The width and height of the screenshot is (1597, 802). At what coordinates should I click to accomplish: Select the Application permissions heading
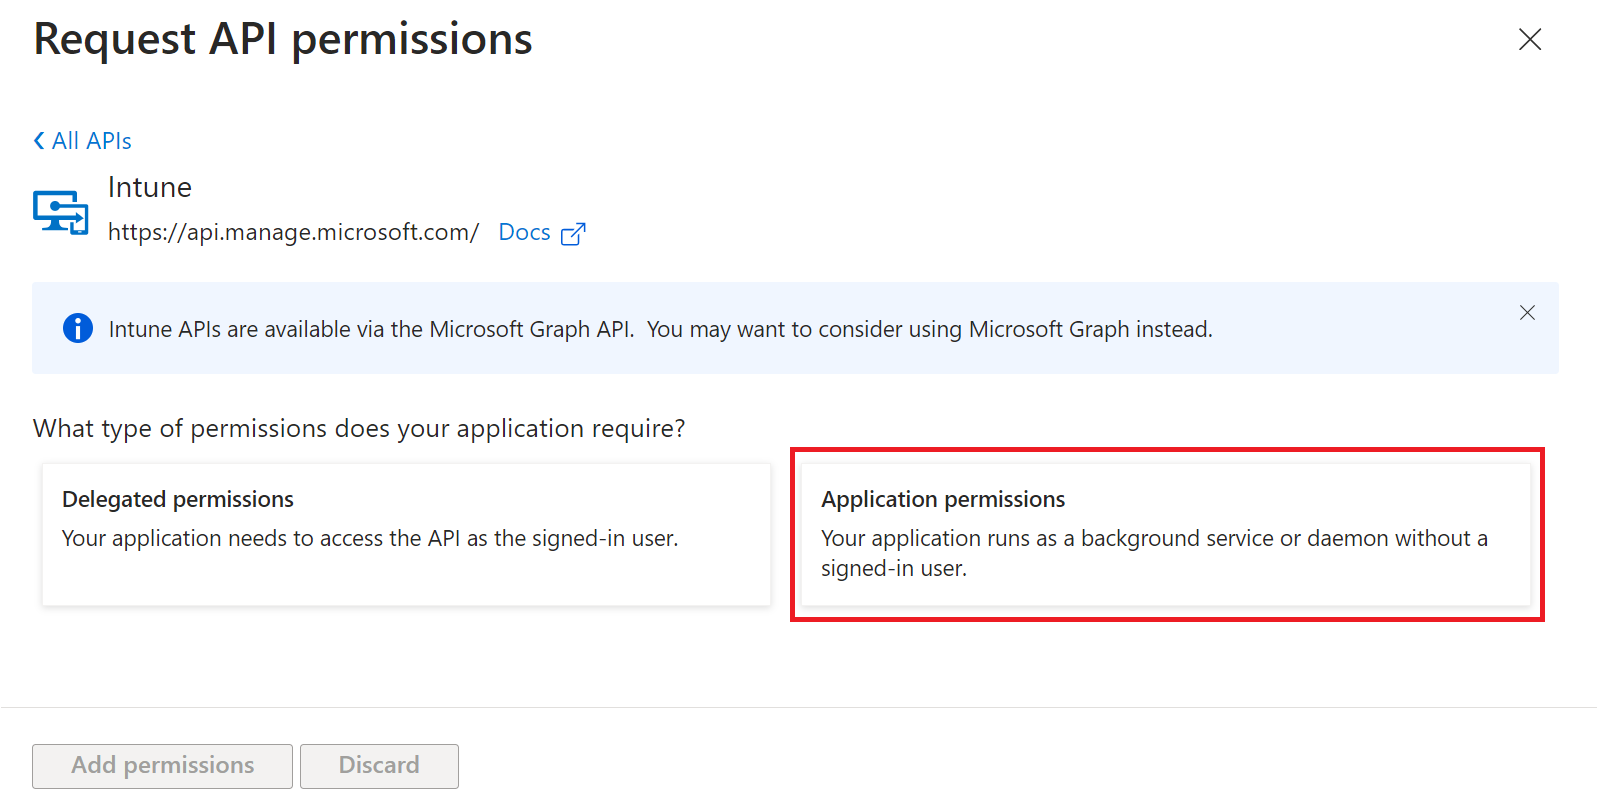[x=943, y=499]
